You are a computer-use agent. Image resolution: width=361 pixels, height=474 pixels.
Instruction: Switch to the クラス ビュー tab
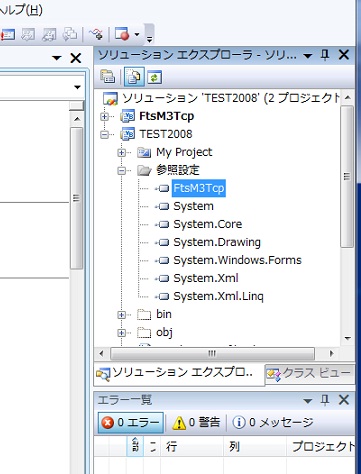point(310,374)
